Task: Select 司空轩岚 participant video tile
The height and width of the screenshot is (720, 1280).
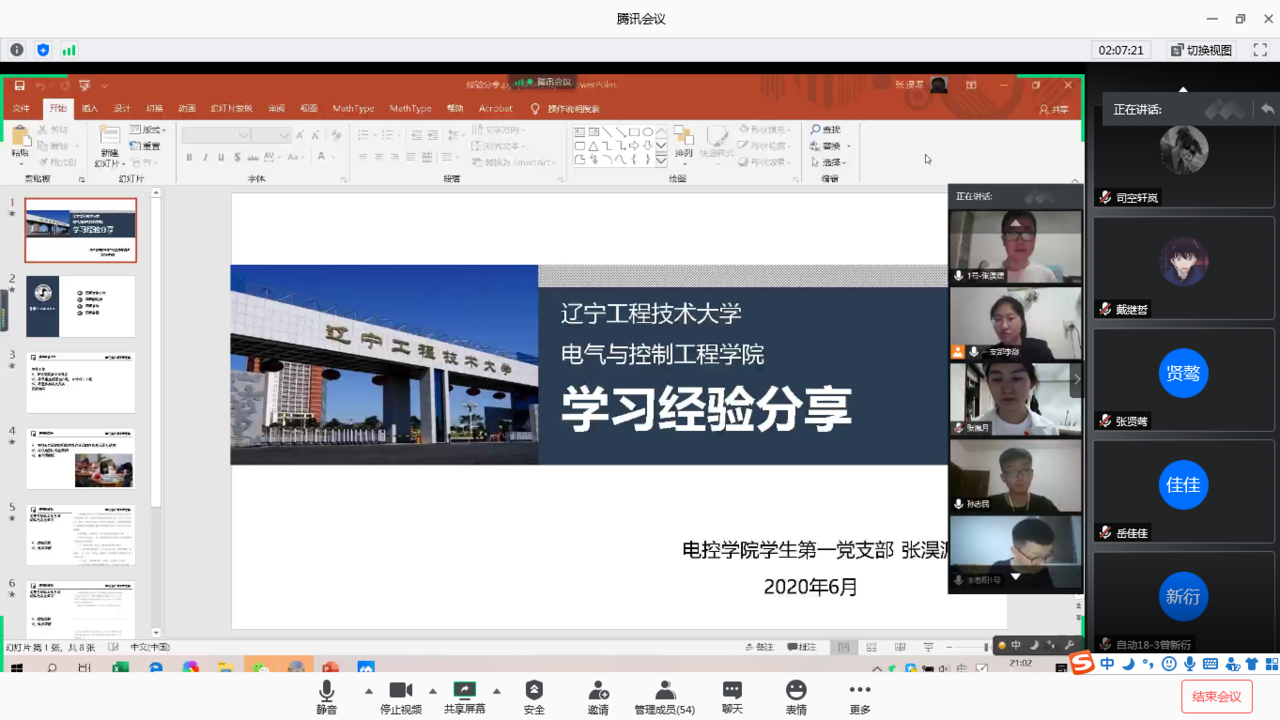Action: [x=1183, y=160]
